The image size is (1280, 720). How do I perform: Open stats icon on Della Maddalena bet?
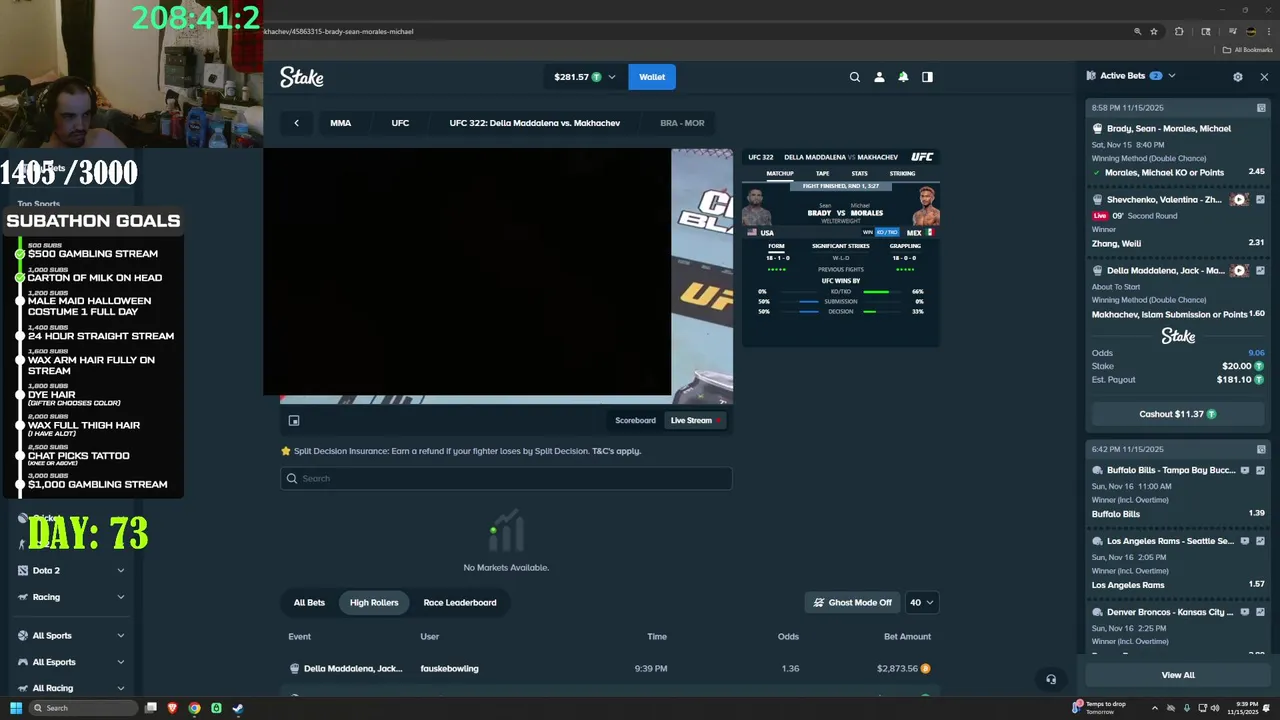coord(1260,271)
